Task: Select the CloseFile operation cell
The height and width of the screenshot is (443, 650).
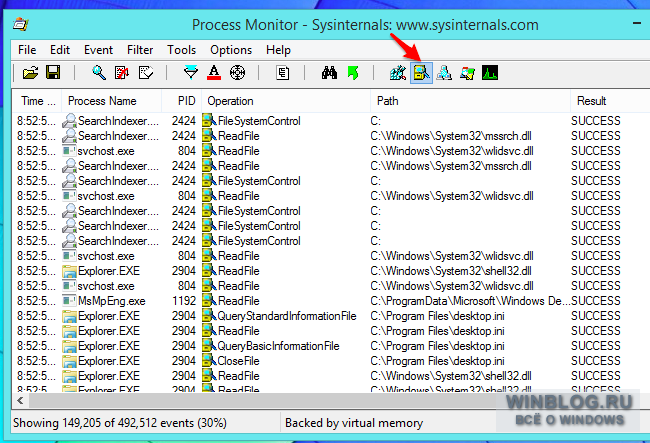Action: pyautogui.click(x=238, y=361)
